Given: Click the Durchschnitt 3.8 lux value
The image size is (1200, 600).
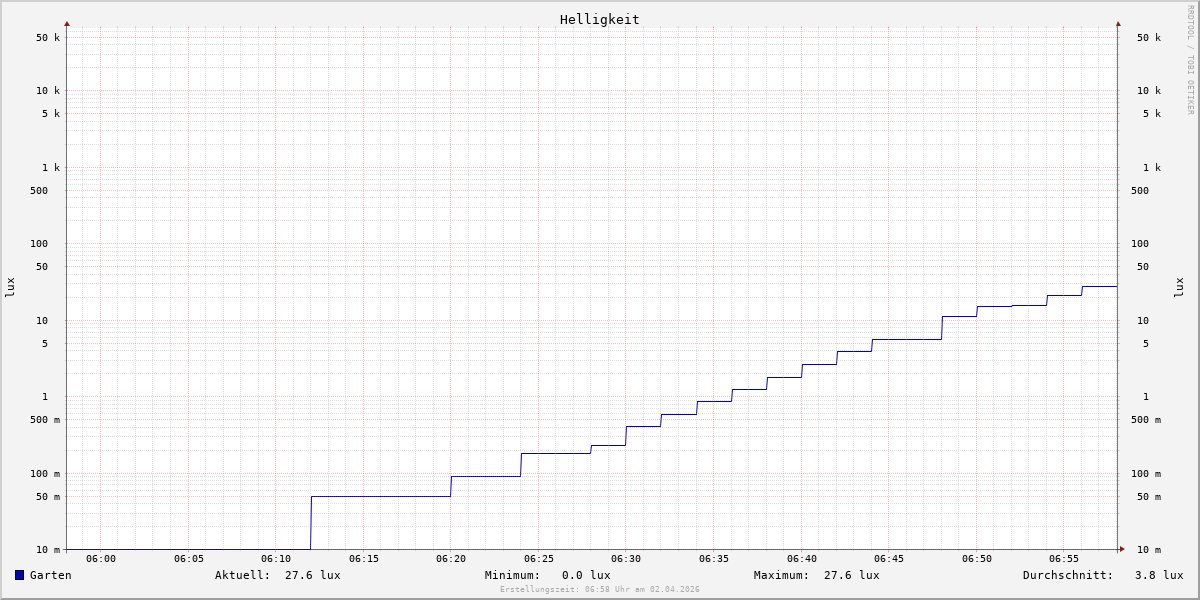Looking at the screenshot, I should tap(1158, 575).
